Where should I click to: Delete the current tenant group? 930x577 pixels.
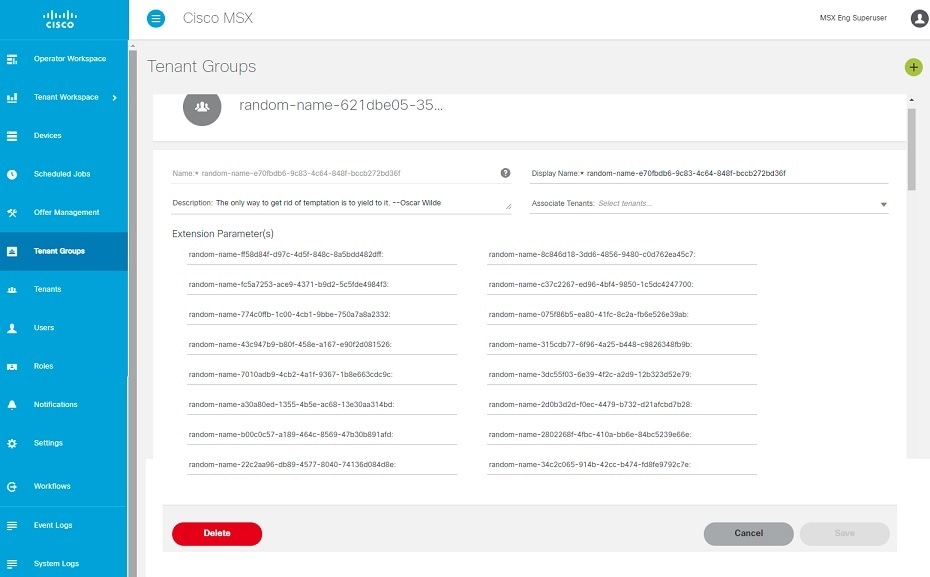tap(217, 533)
